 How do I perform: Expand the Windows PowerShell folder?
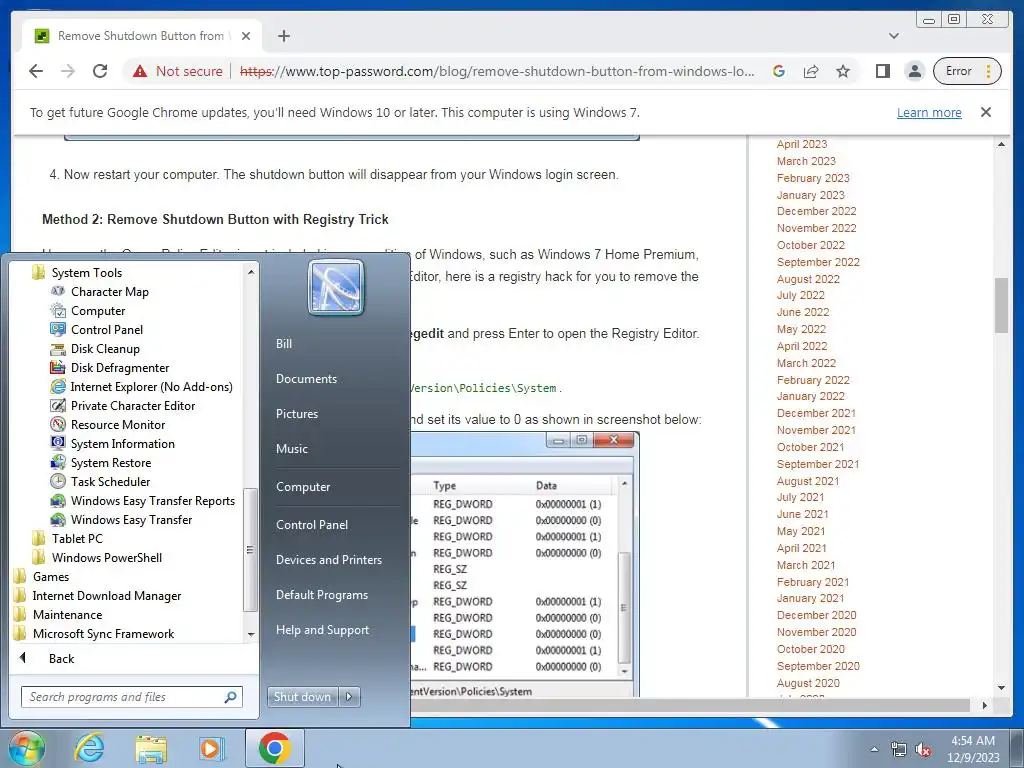click(106, 558)
